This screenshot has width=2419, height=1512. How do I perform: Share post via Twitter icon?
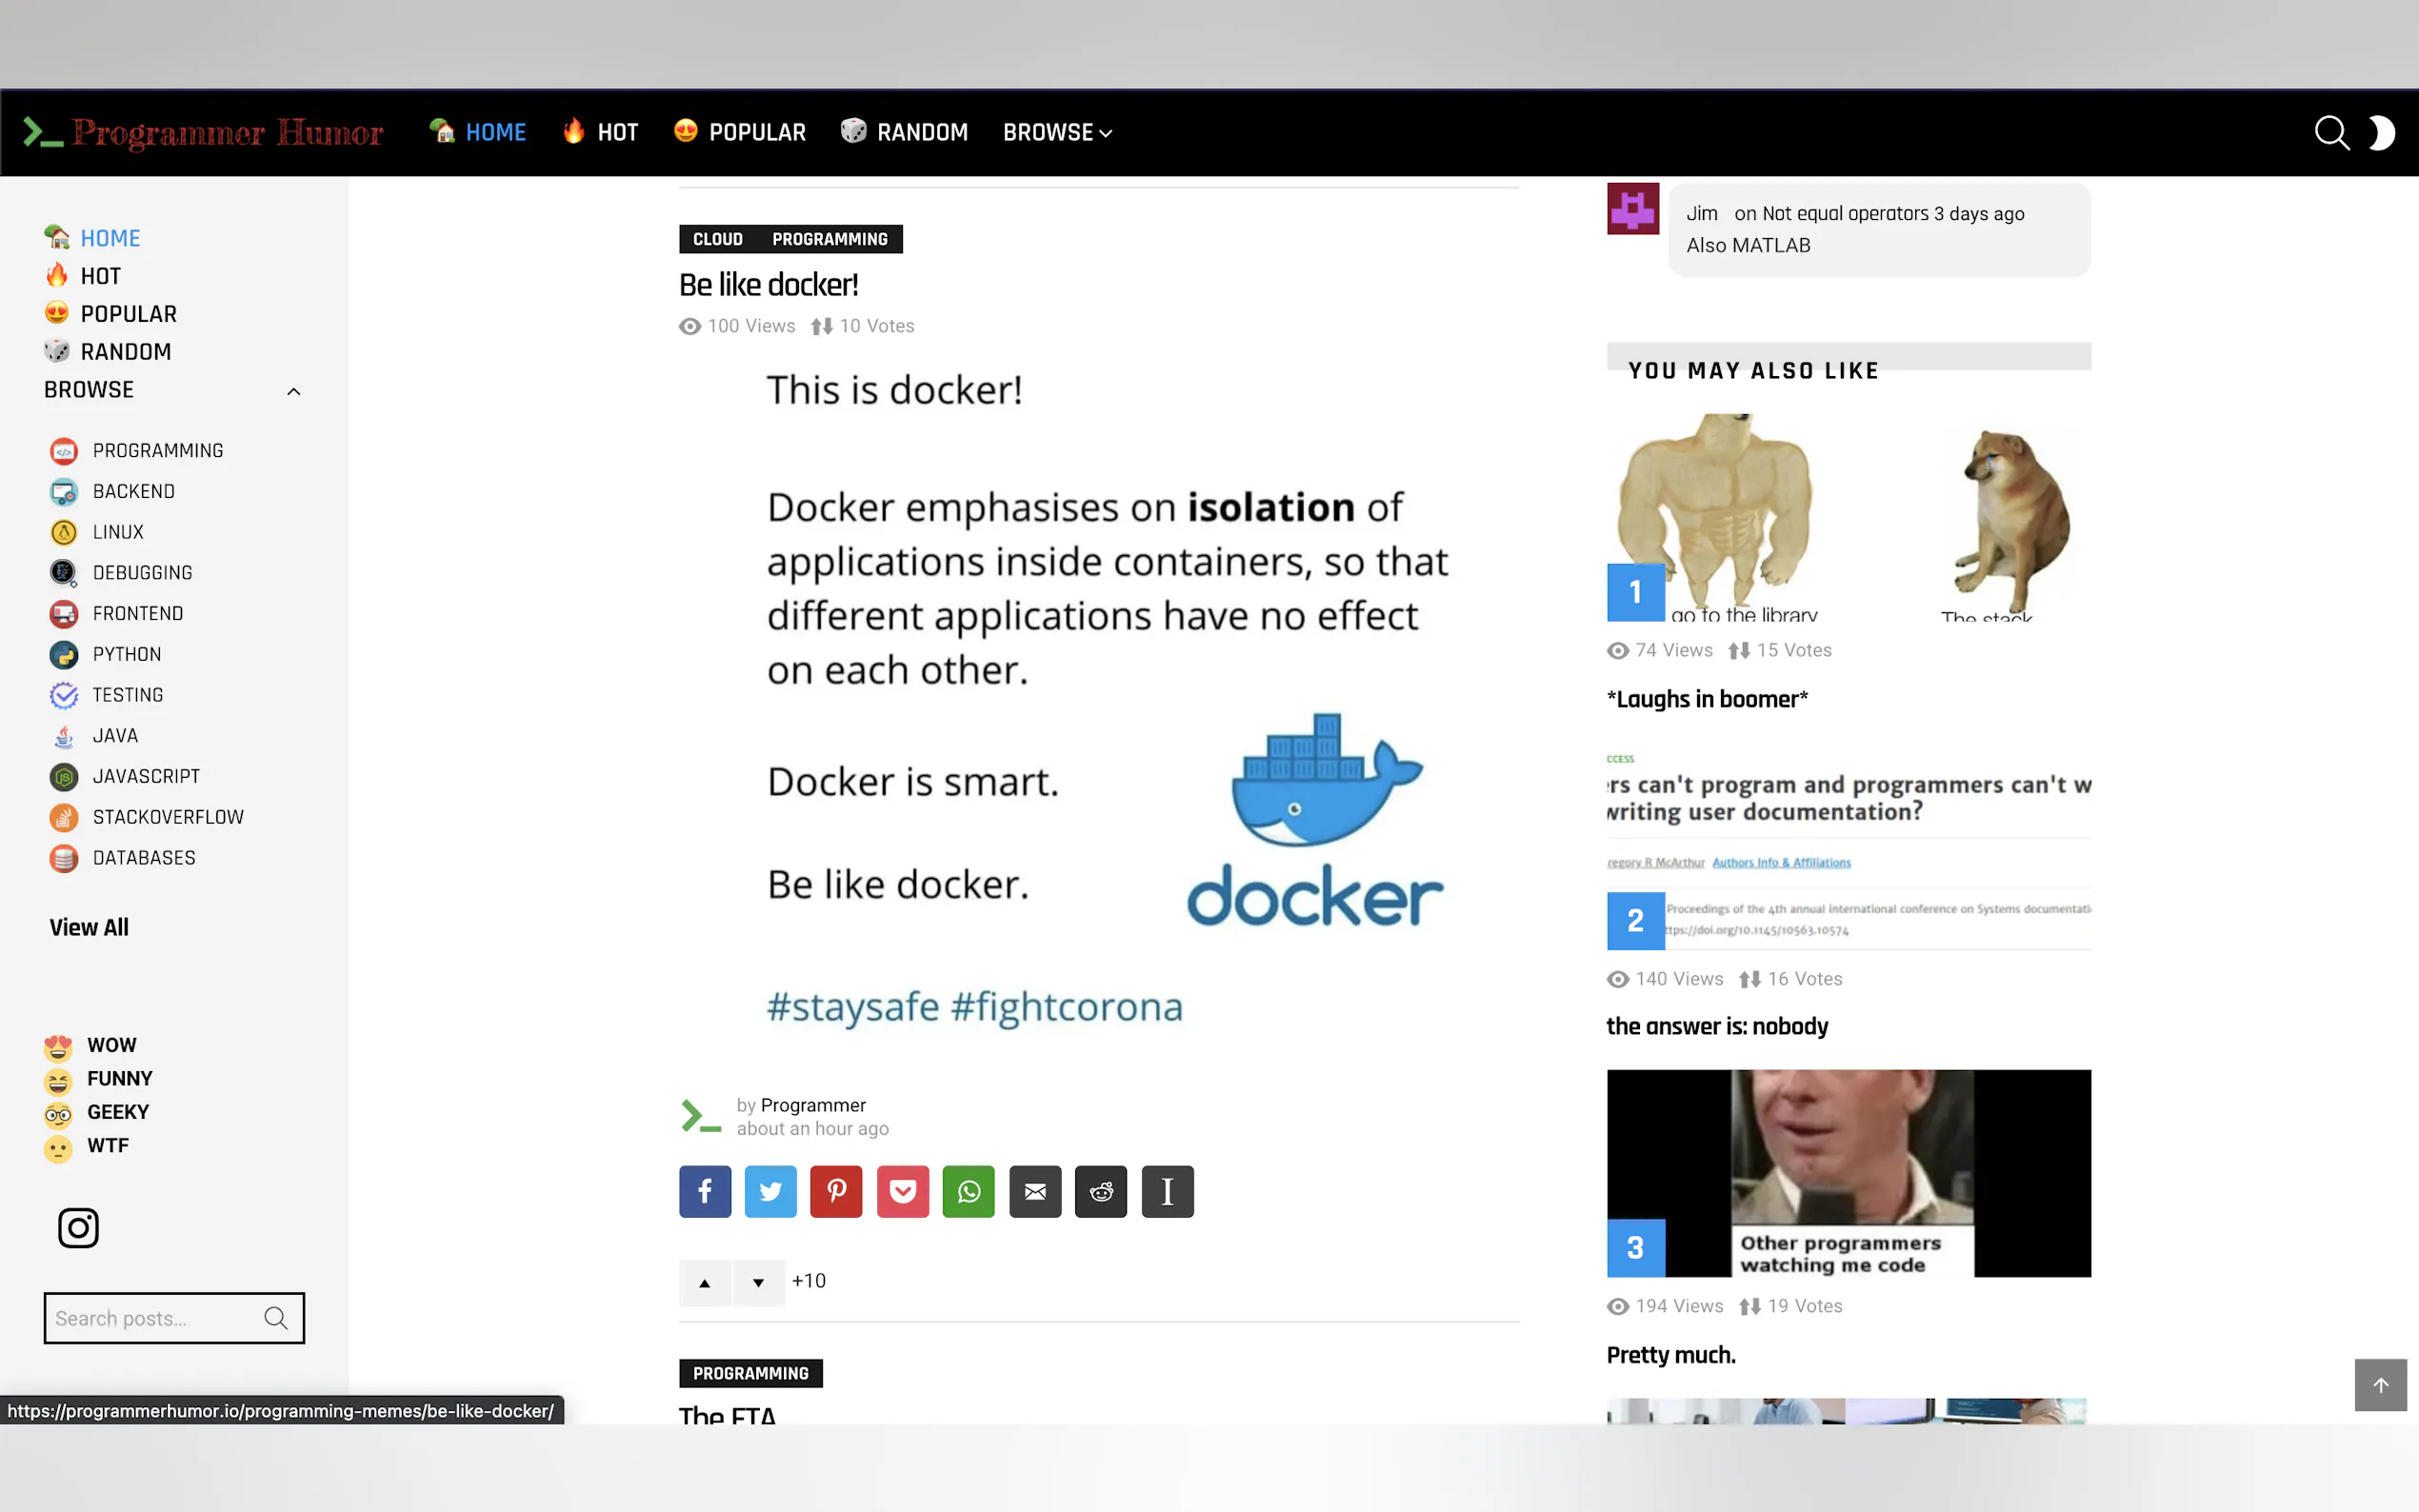click(770, 1191)
